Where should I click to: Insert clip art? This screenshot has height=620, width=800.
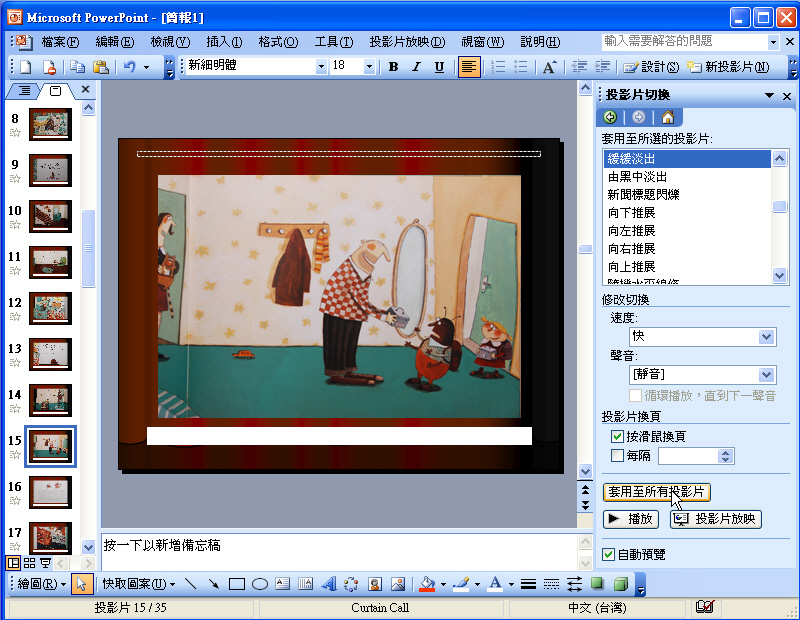(375, 584)
